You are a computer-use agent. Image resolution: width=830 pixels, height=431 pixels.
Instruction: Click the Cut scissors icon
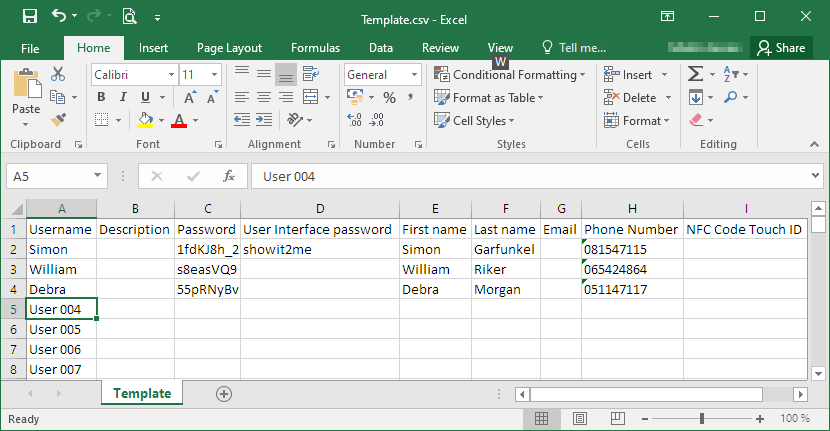point(58,75)
